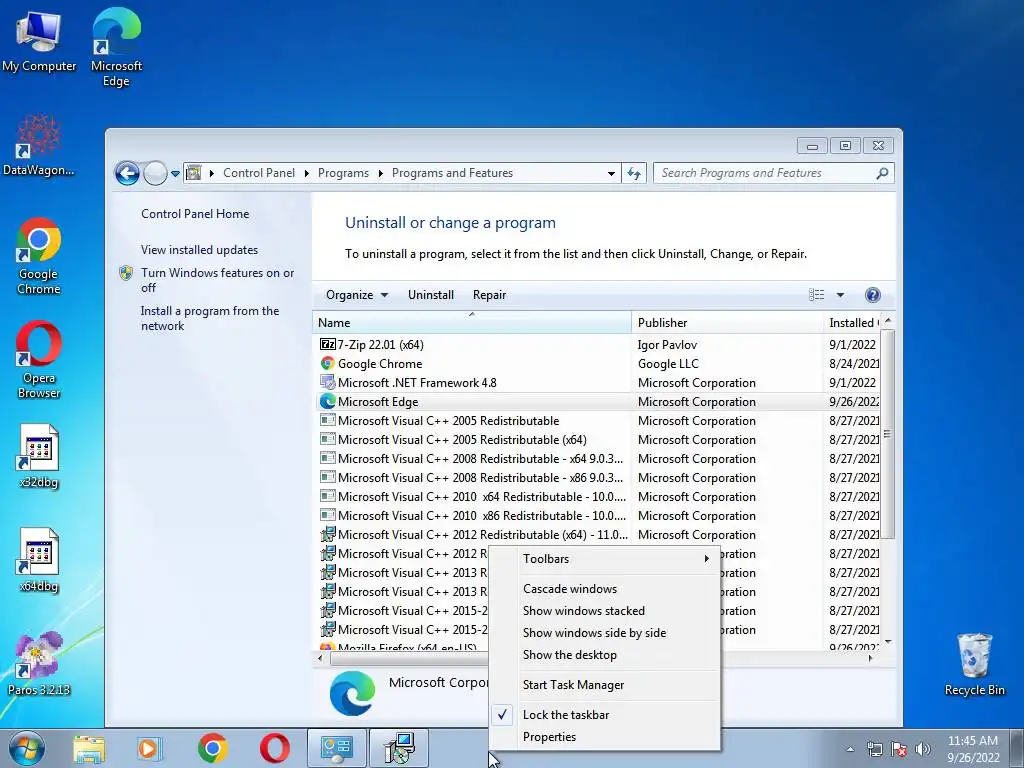Viewport: 1024px width, 768px height.
Task: Refresh the Programs and Features address bar
Action: [x=633, y=173]
